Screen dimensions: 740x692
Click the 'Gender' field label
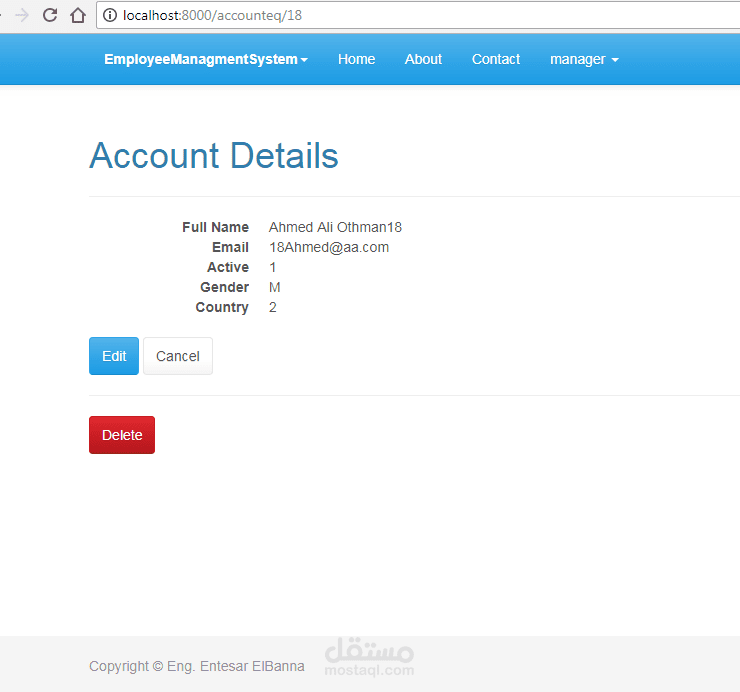coord(225,287)
